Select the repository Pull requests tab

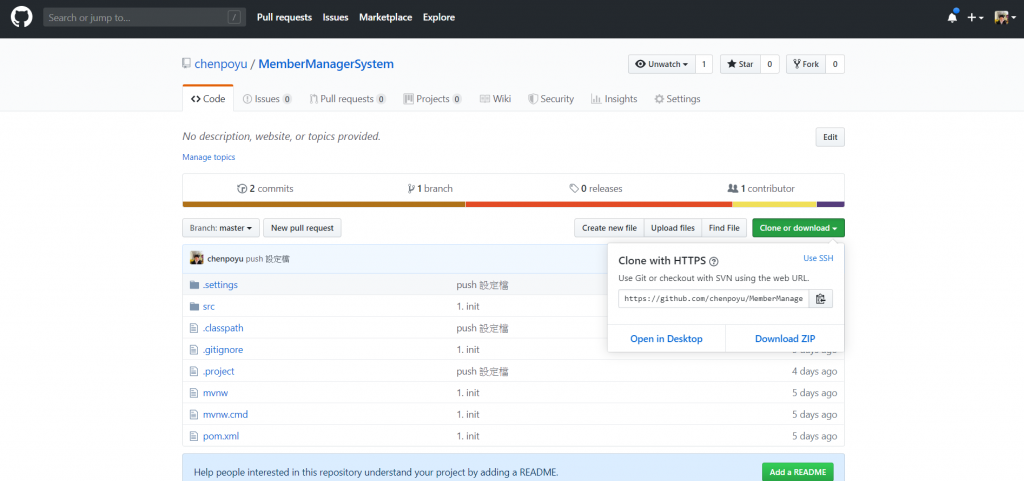click(x=347, y=99)
